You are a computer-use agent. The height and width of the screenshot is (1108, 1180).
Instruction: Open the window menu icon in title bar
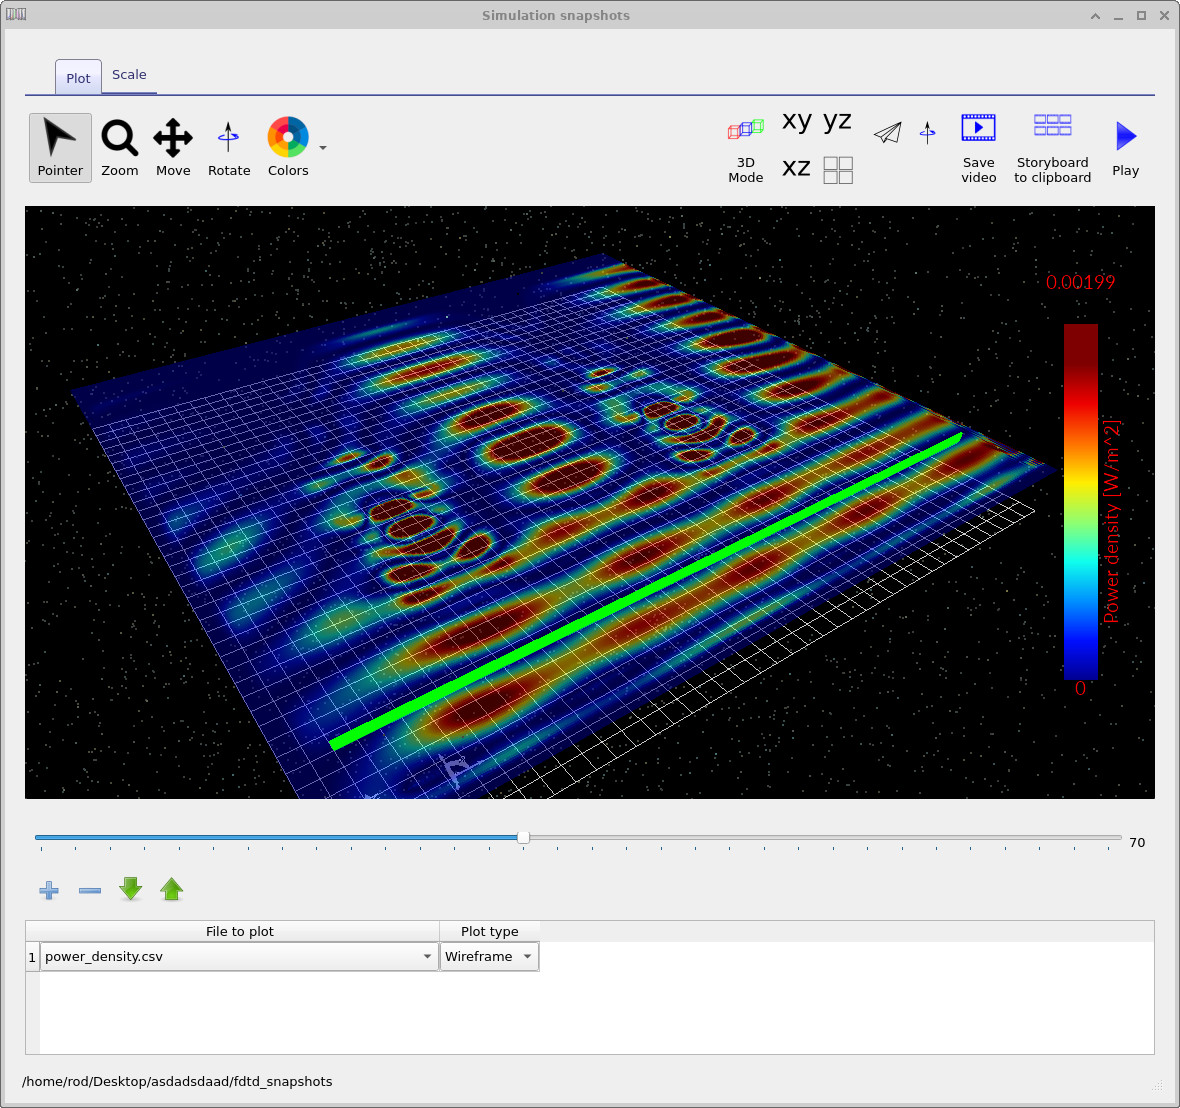(x=16, y=14)
